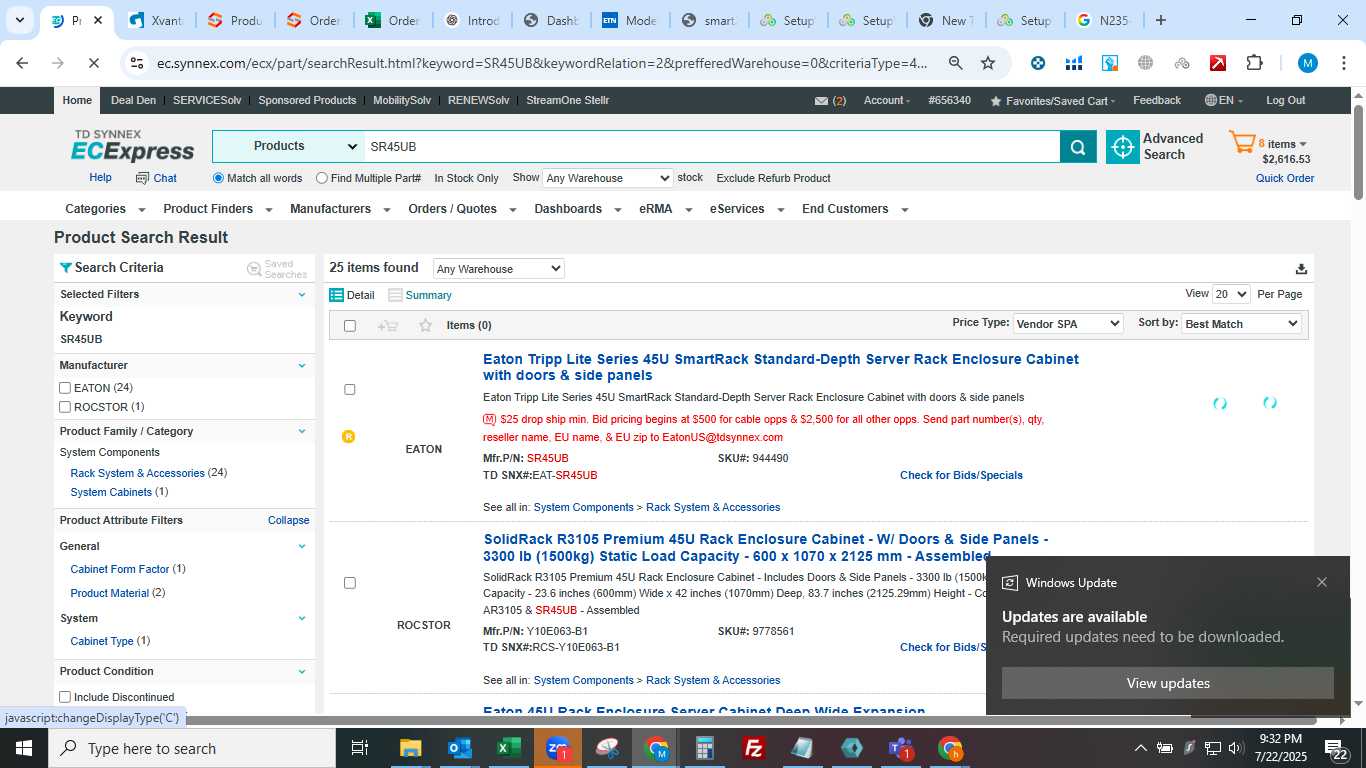Open the Chat icon in header

[142, 178]
